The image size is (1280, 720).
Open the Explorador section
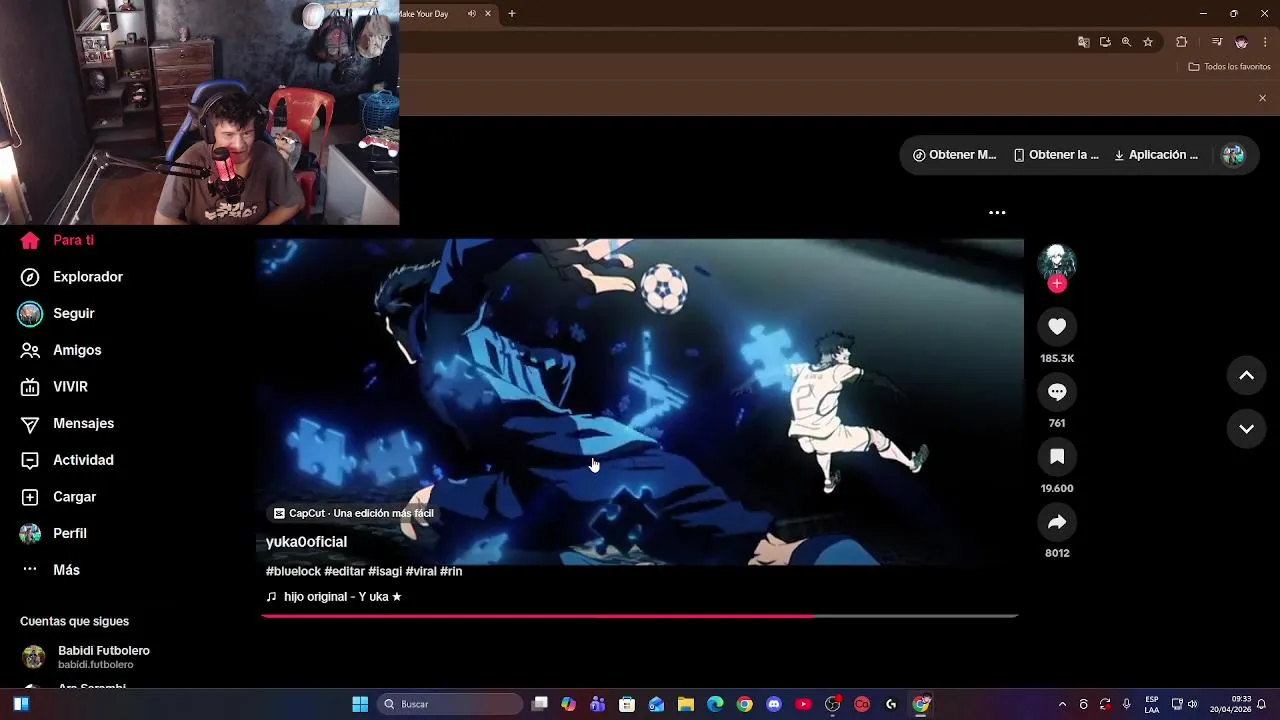71,277
